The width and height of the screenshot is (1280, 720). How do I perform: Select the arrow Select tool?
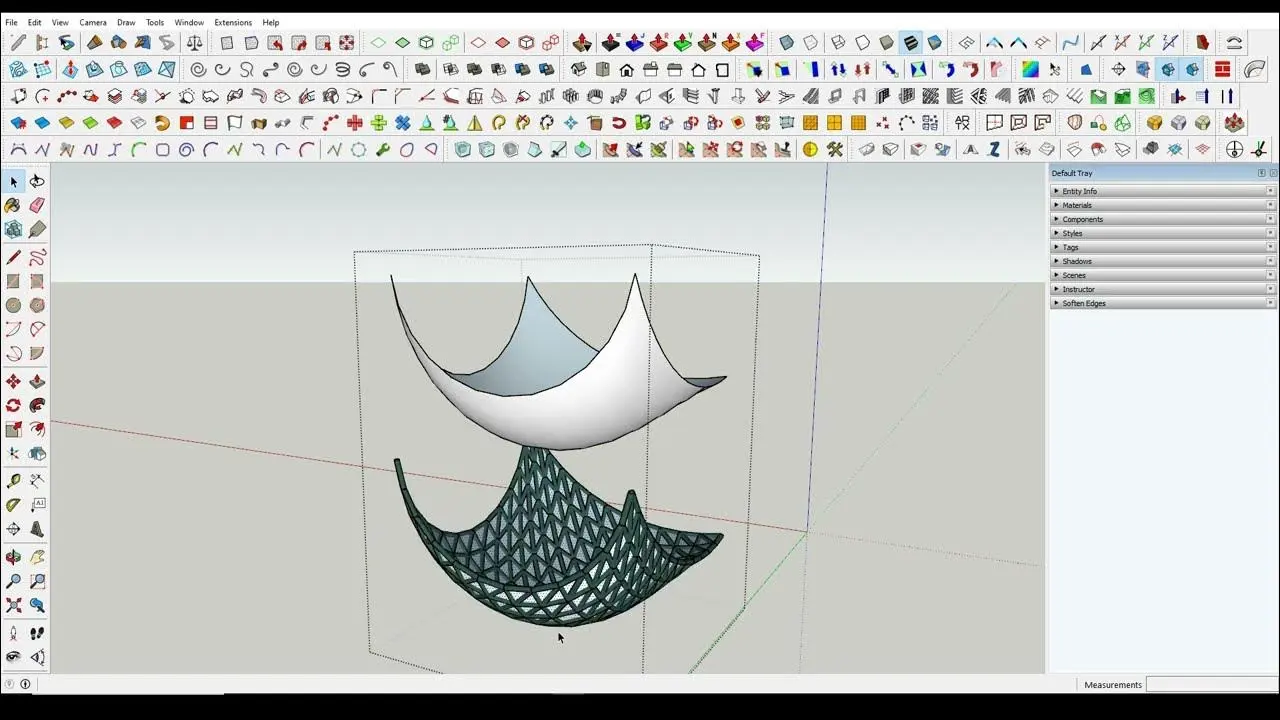(14, 182)
